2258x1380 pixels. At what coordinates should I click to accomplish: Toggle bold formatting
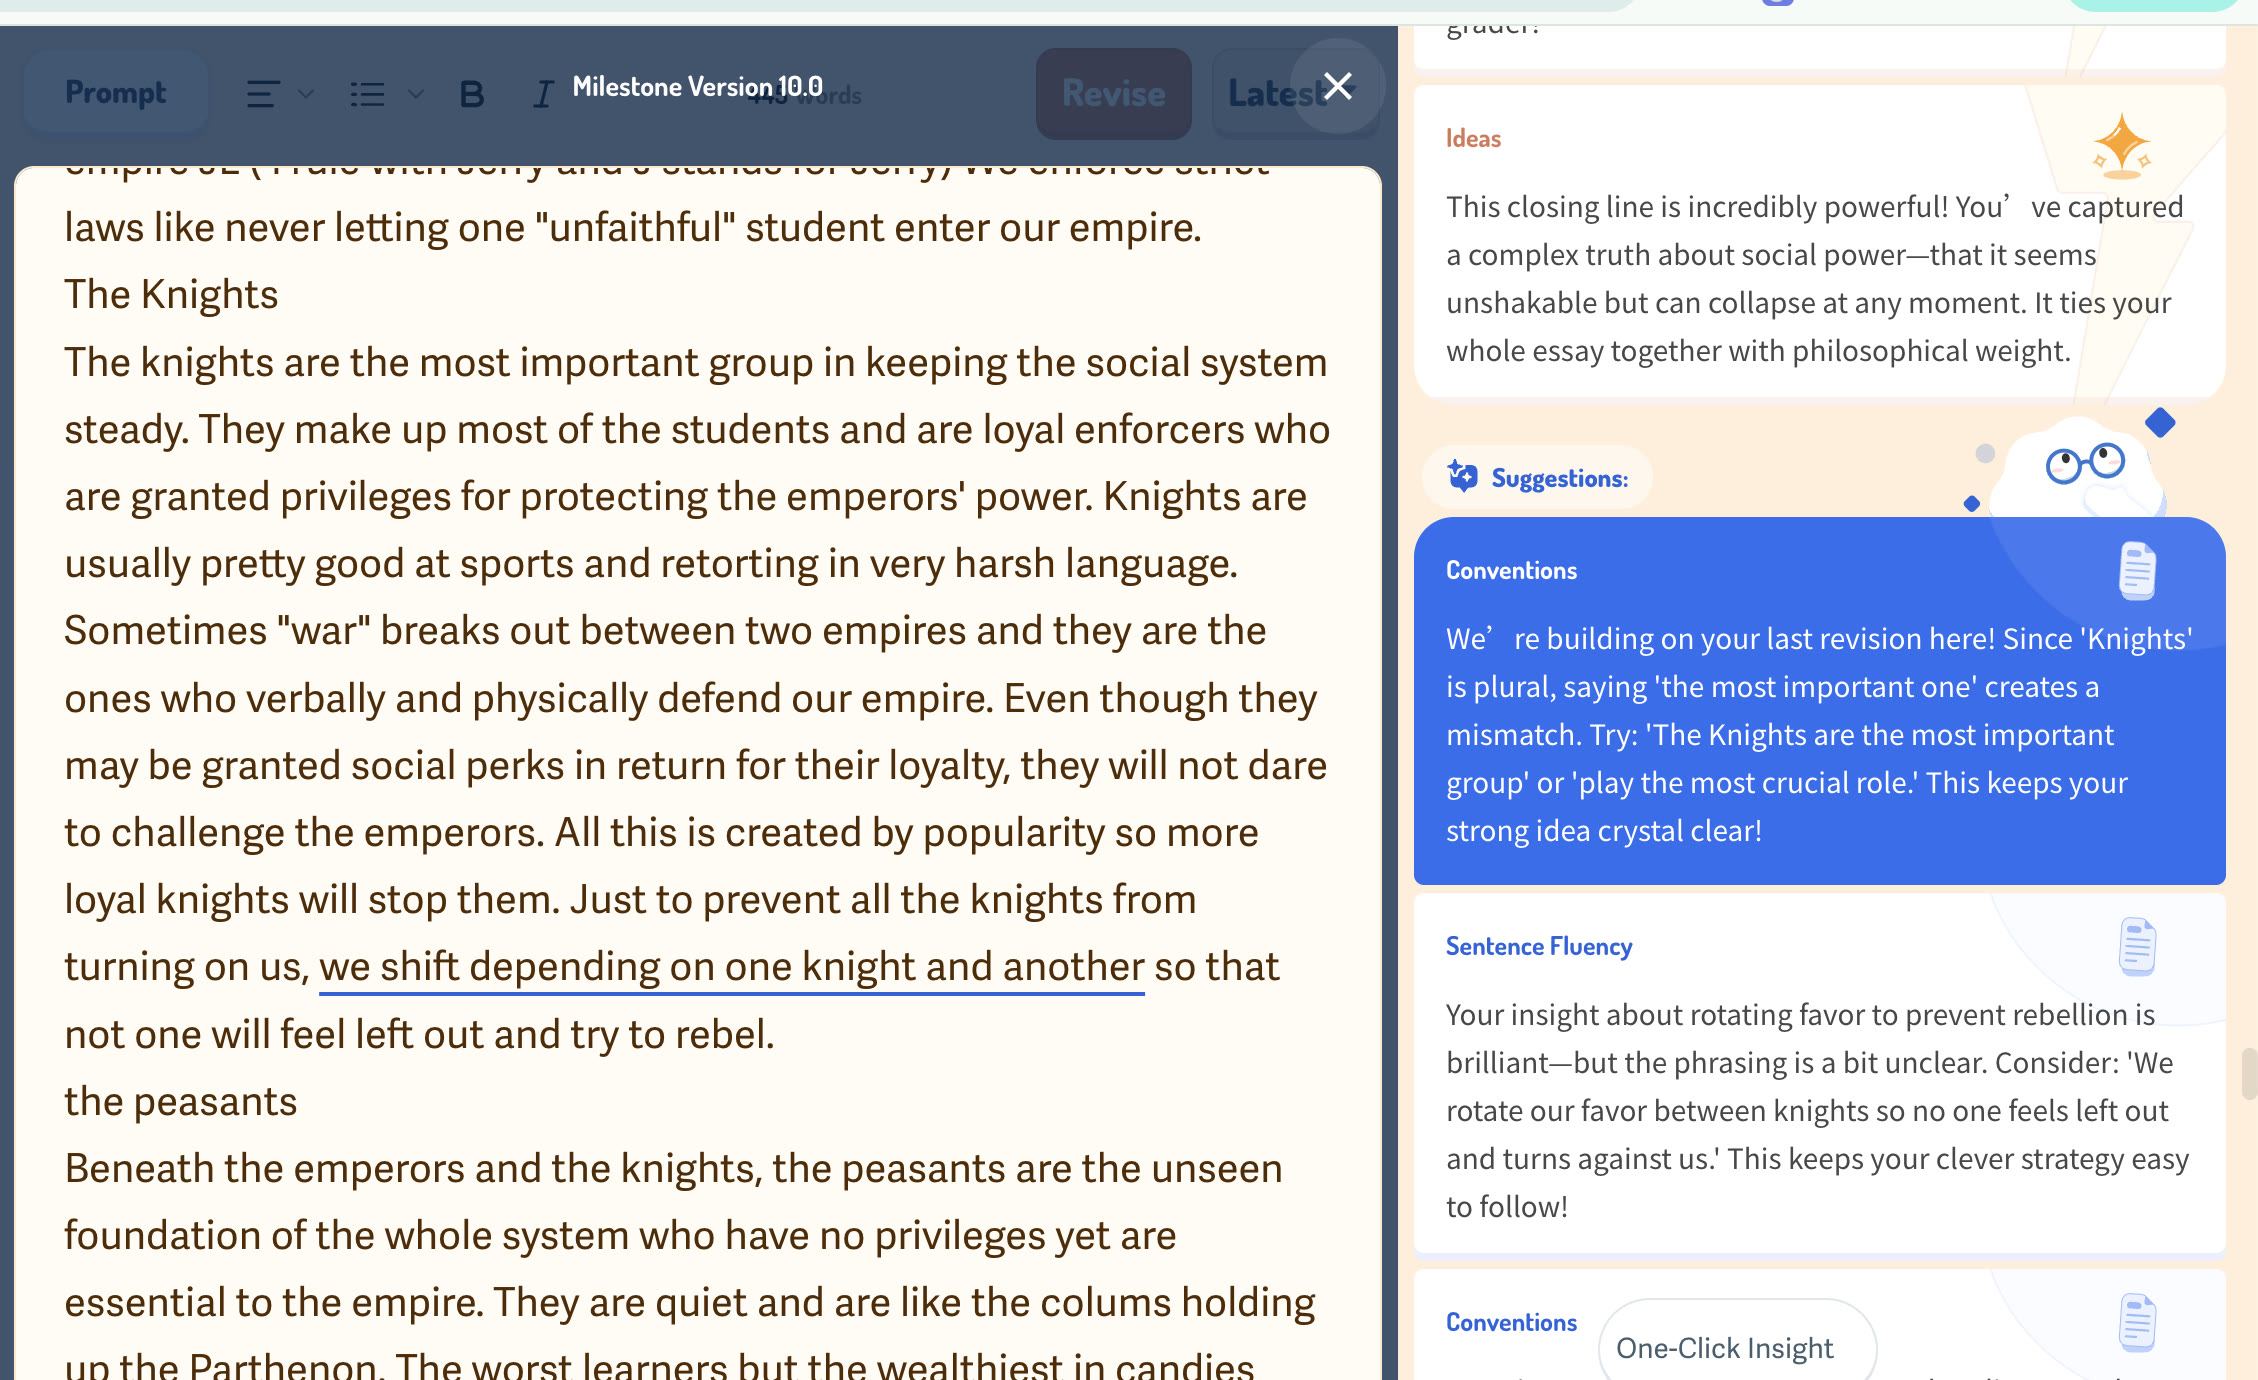pyautogui.click(x=472, y=94)
